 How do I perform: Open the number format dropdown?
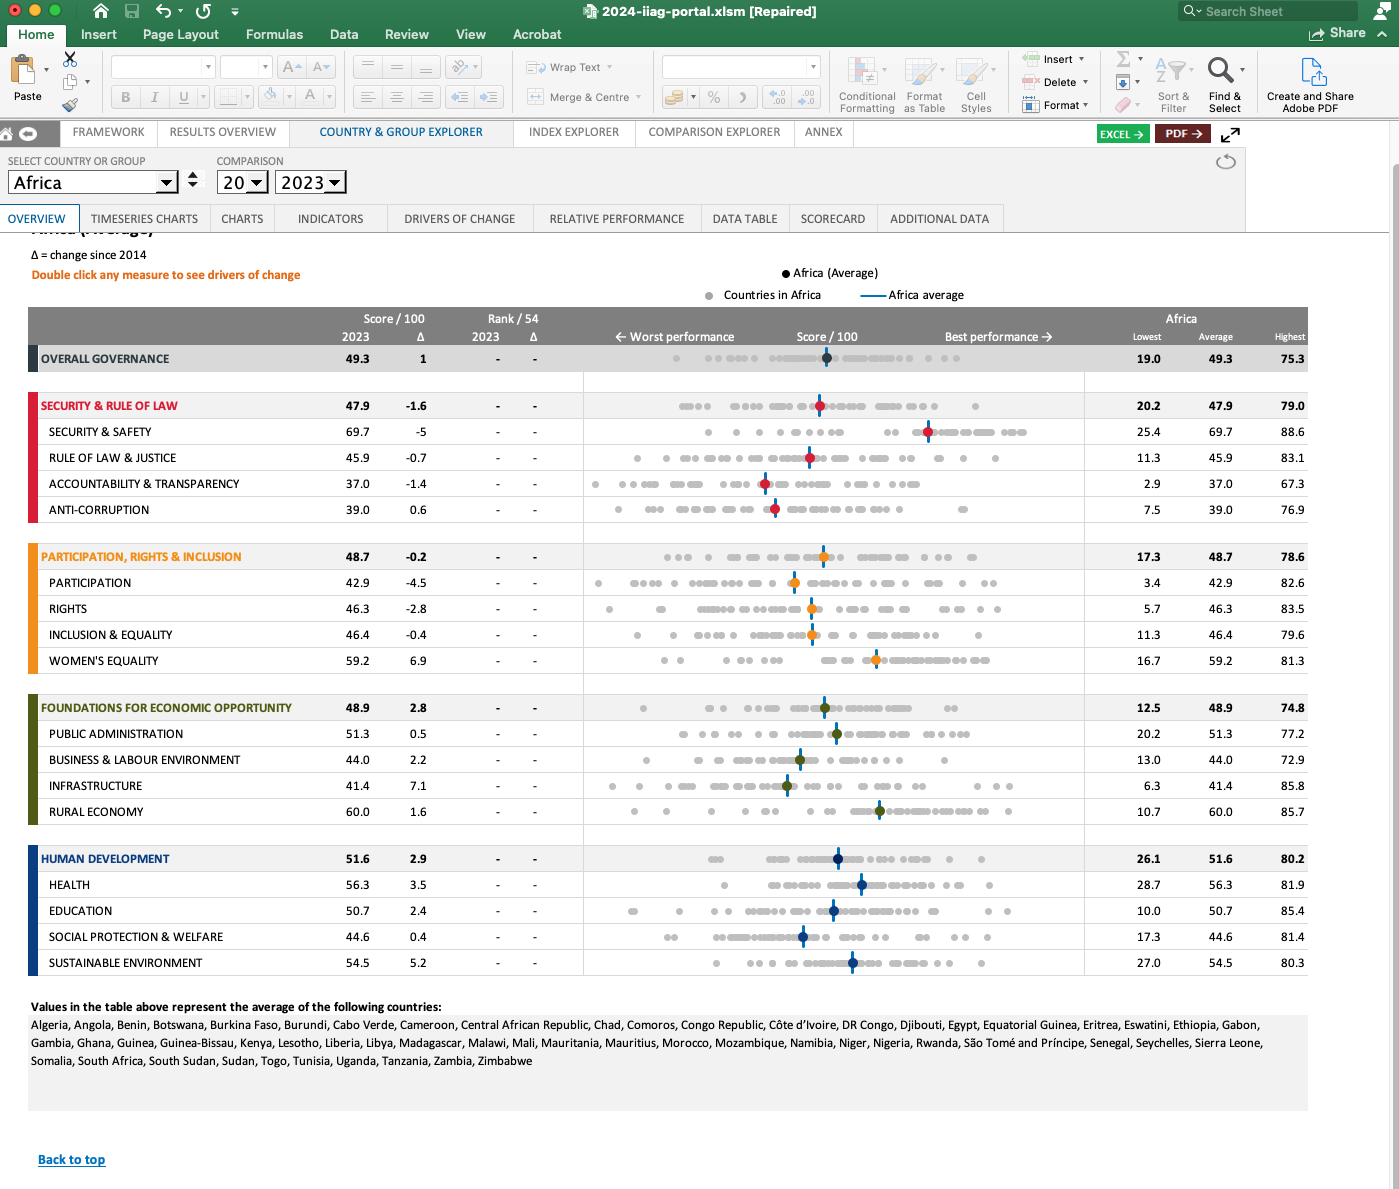pos(813,67)
